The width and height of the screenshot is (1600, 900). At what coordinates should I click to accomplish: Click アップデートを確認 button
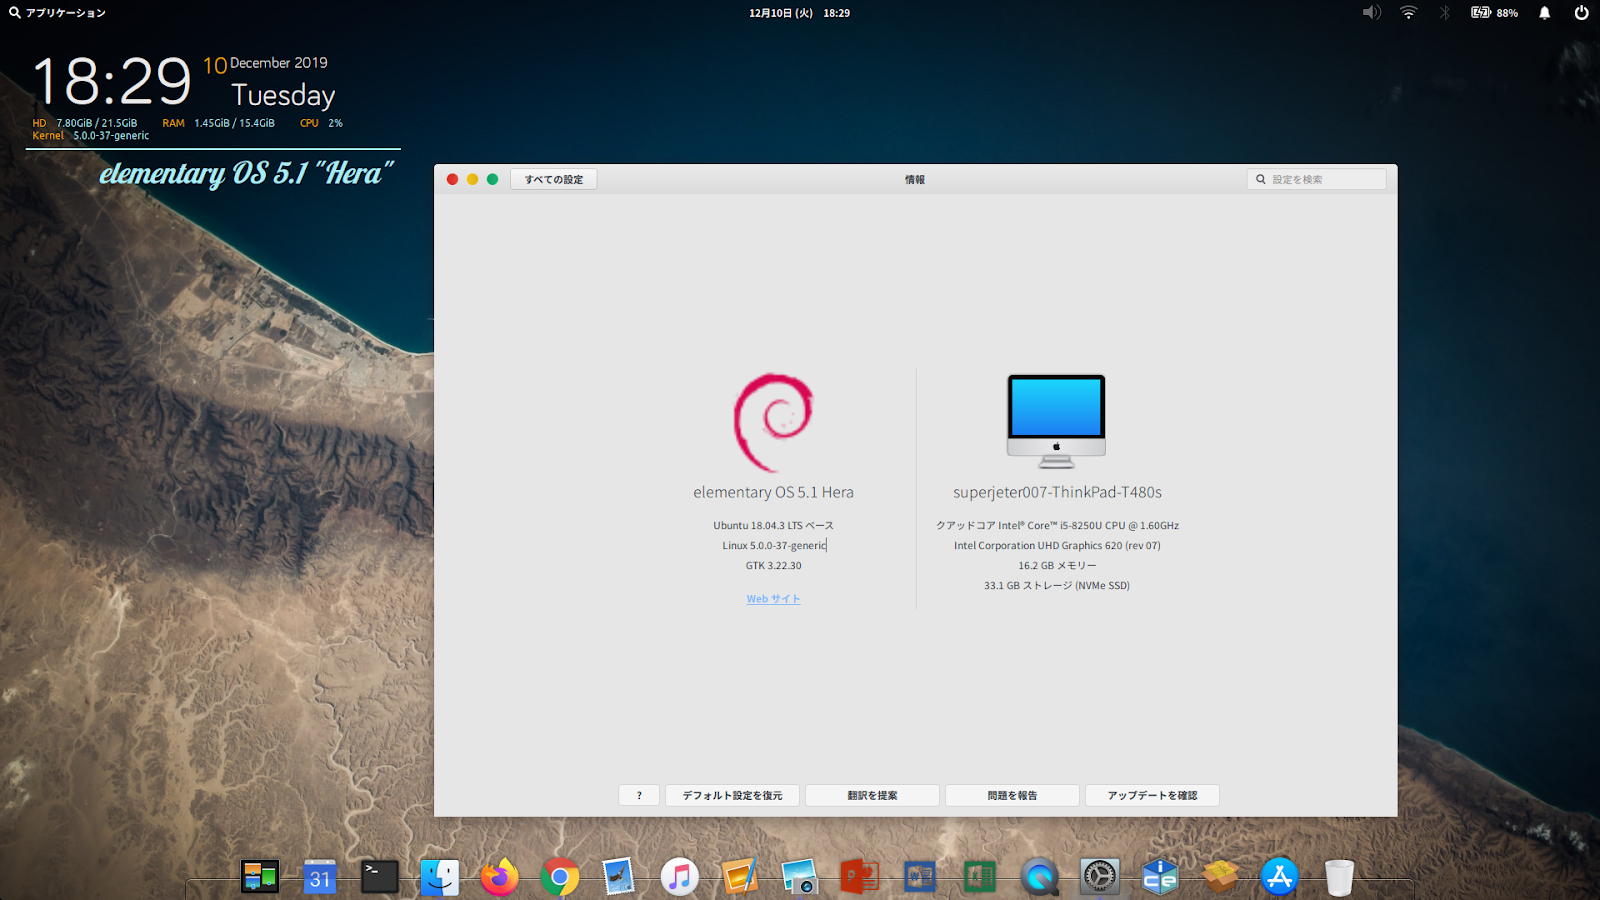point(1152,795)
